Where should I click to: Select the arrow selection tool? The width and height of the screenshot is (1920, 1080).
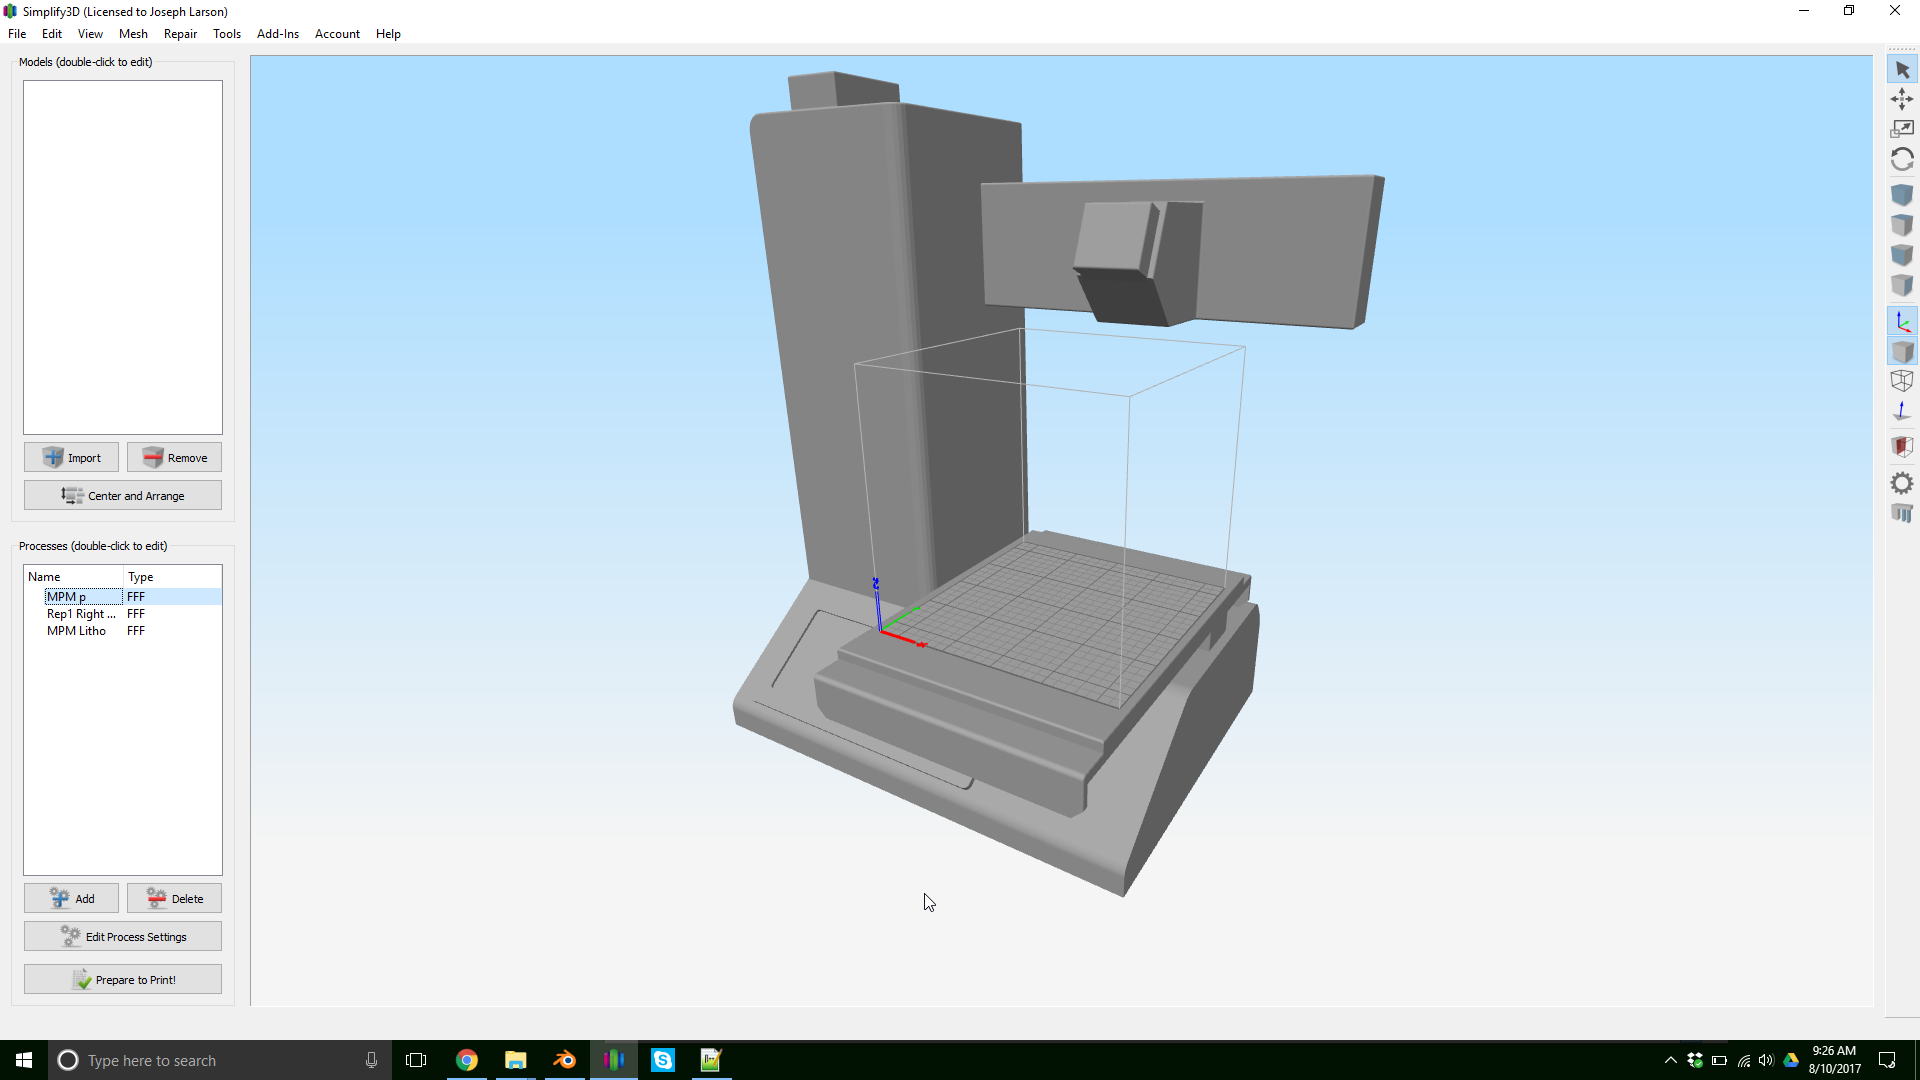click(1902, 70)
